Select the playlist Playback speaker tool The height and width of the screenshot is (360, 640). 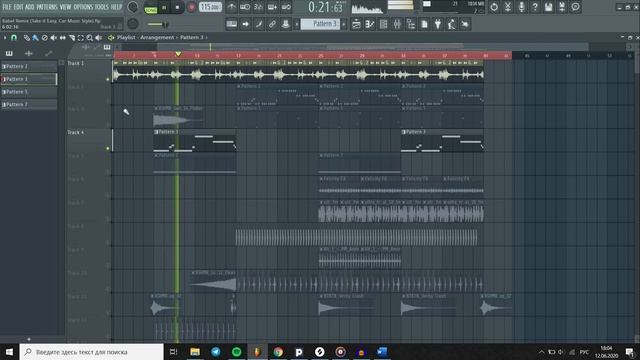click(x=98, y=38)
